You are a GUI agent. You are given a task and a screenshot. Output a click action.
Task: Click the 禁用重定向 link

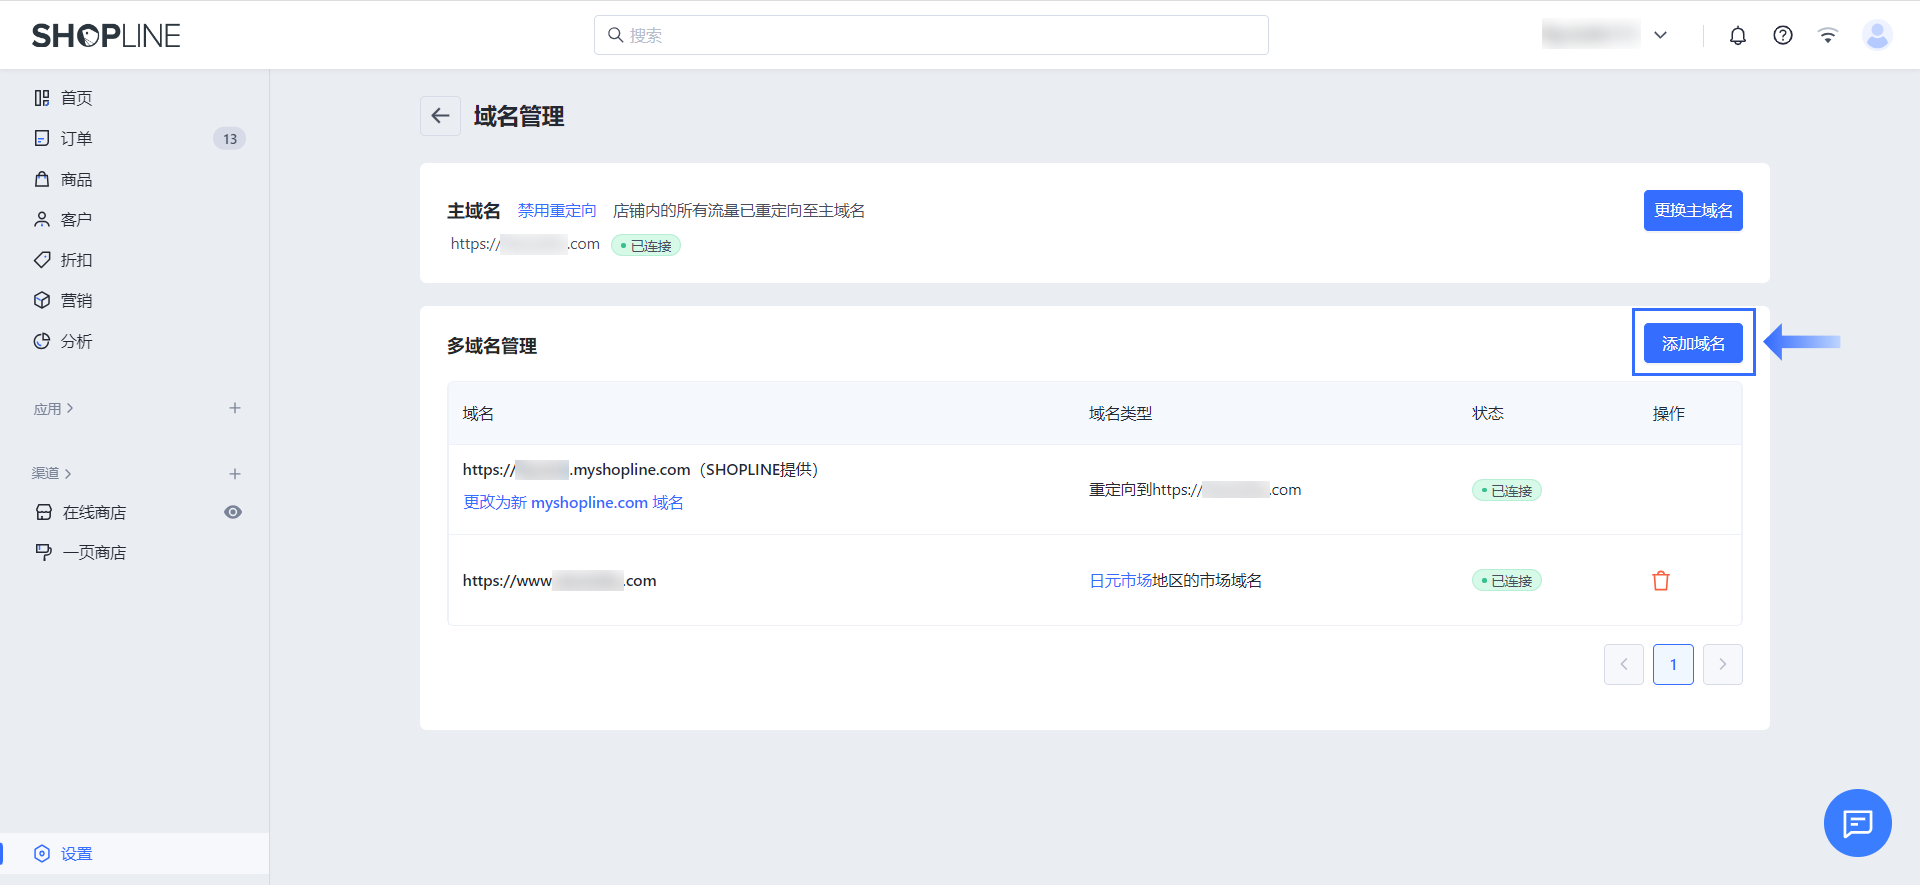point(557,211)
